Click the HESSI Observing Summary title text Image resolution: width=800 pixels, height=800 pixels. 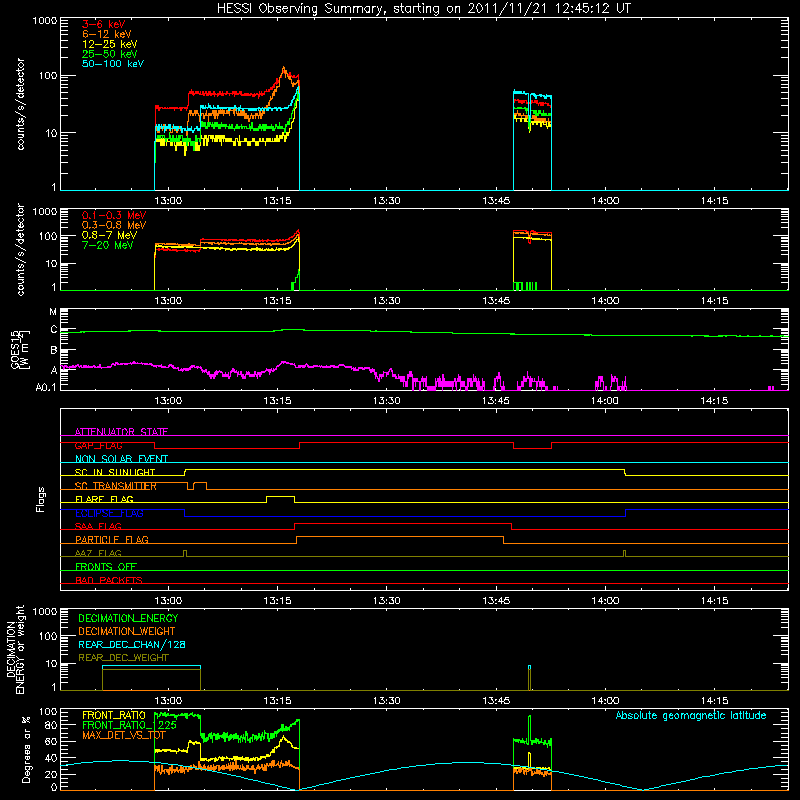[424, 9]
